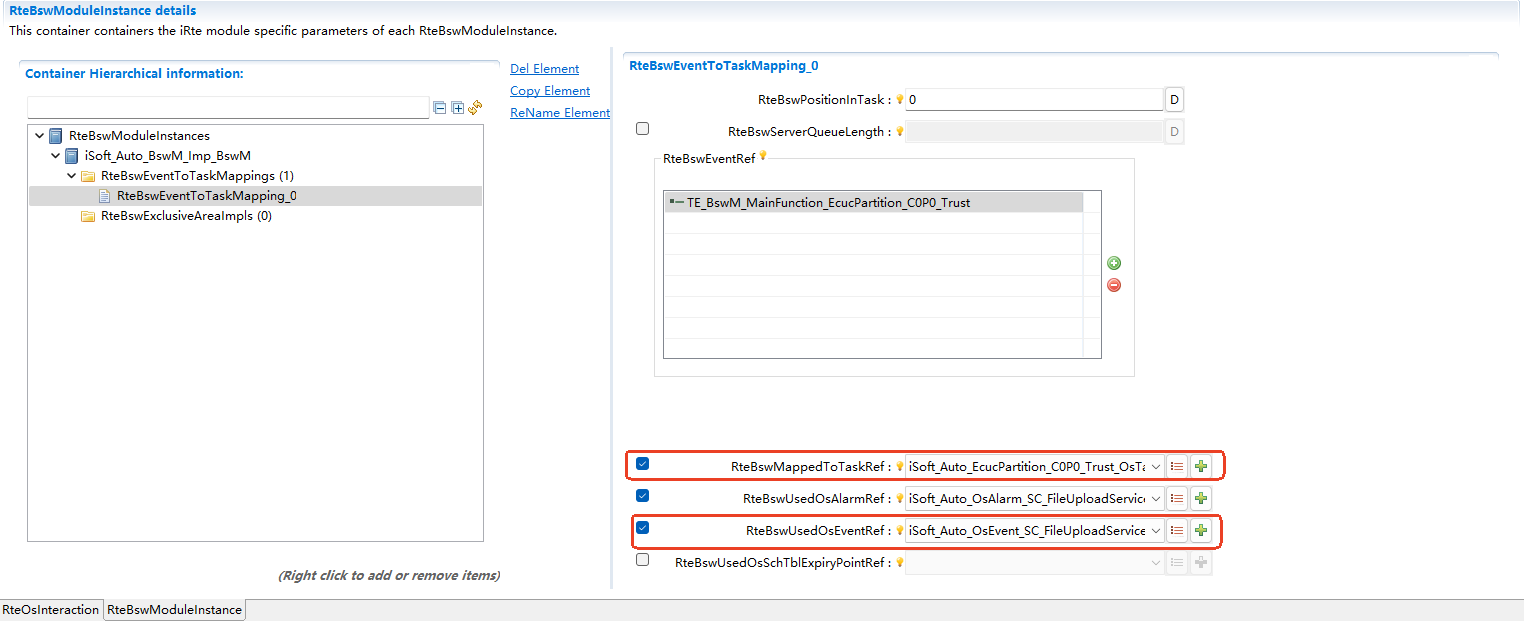The height and width of the screenshot is (621, 1524).
Task: Click the ReName Element link
Action: [559, 113]
